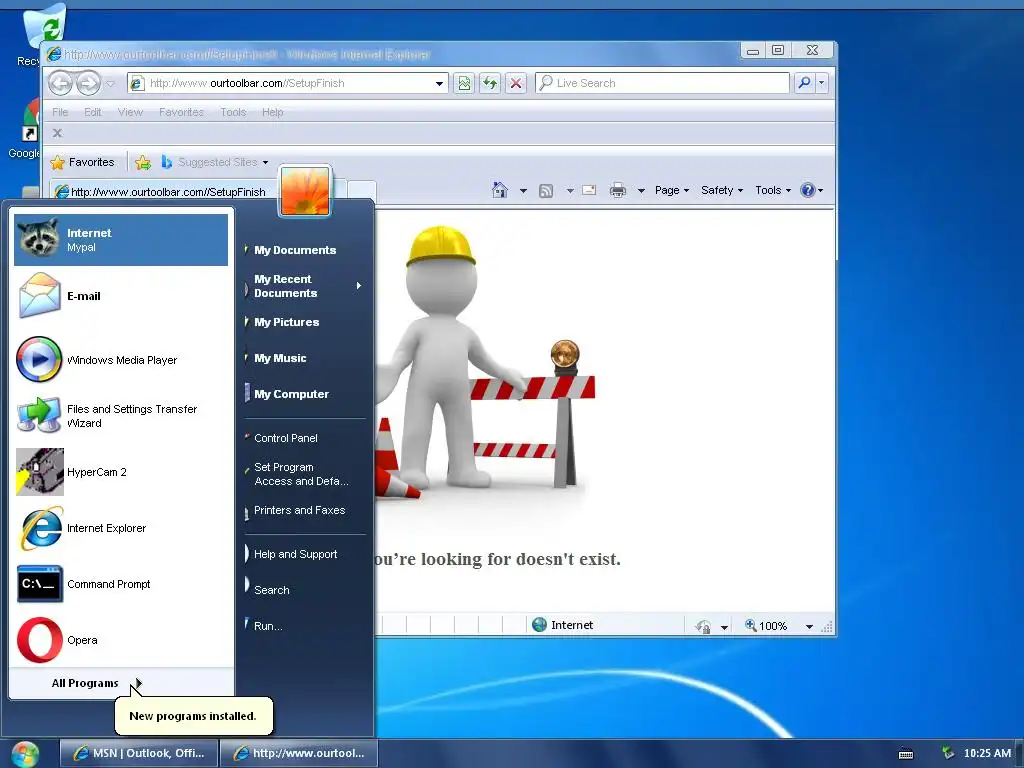The width and height of the screenshot is (1024, 768).
Task: Click the Internet security zone indicator
Action: pyautogui.click(x=562, y=625)
